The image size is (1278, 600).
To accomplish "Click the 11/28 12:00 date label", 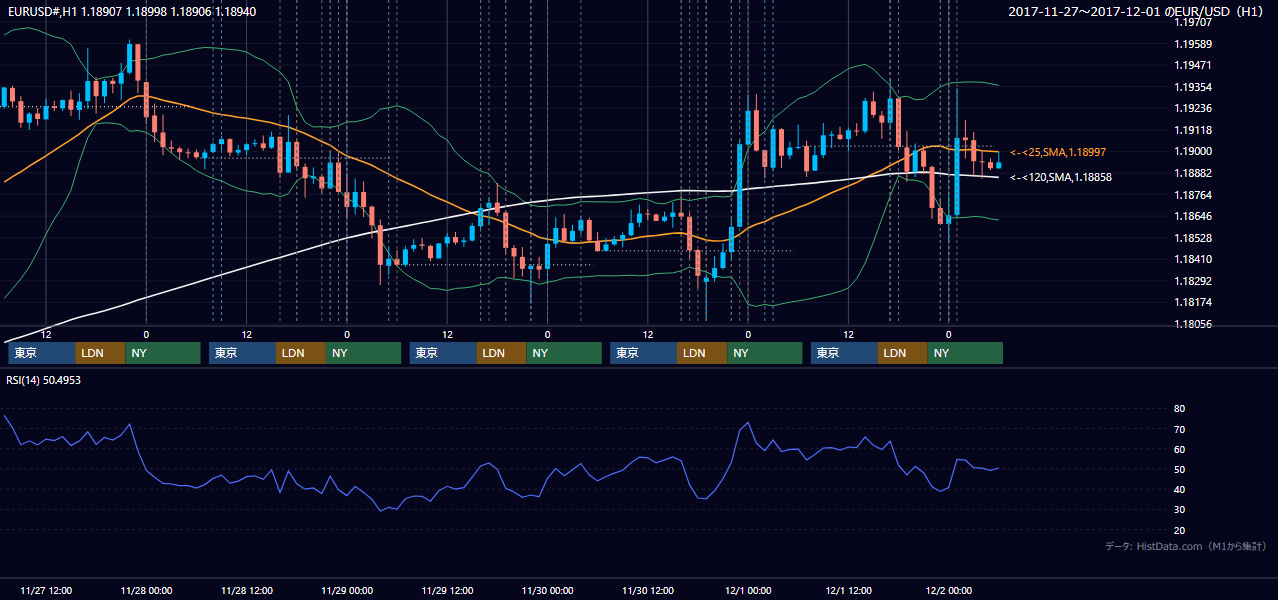I will 246,590.
